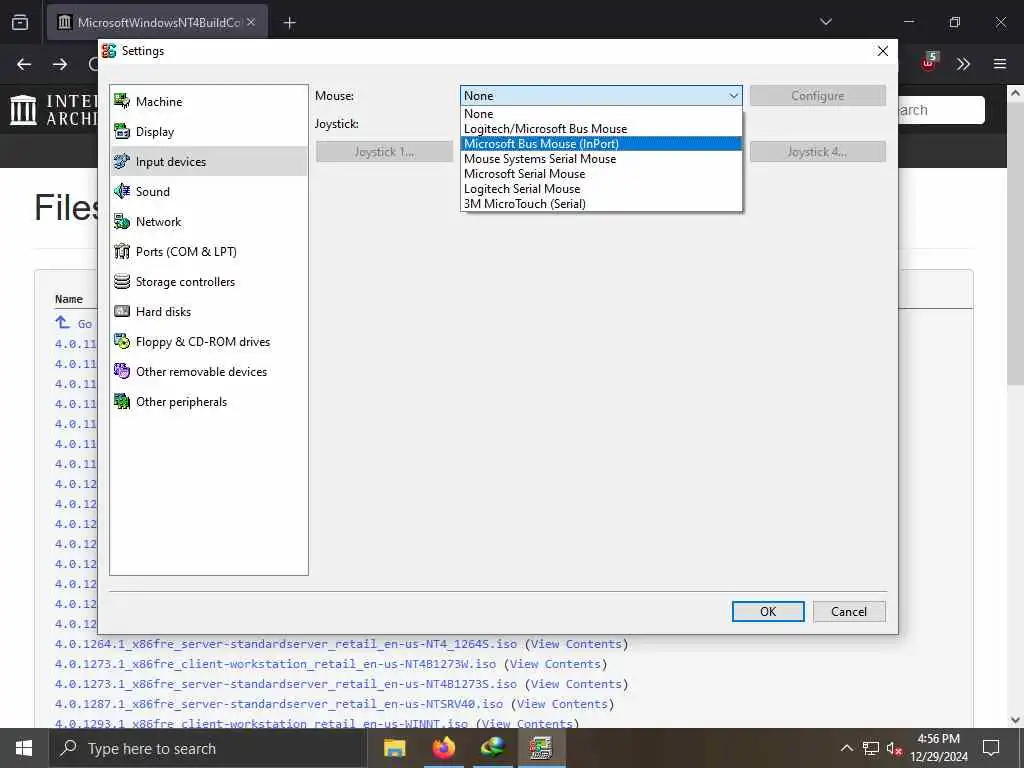Image resolution: width=1024 pixels, height=768 pixels.
Task: View Contents of NT4_1264S.iso
Action: (x=576, y=644)
